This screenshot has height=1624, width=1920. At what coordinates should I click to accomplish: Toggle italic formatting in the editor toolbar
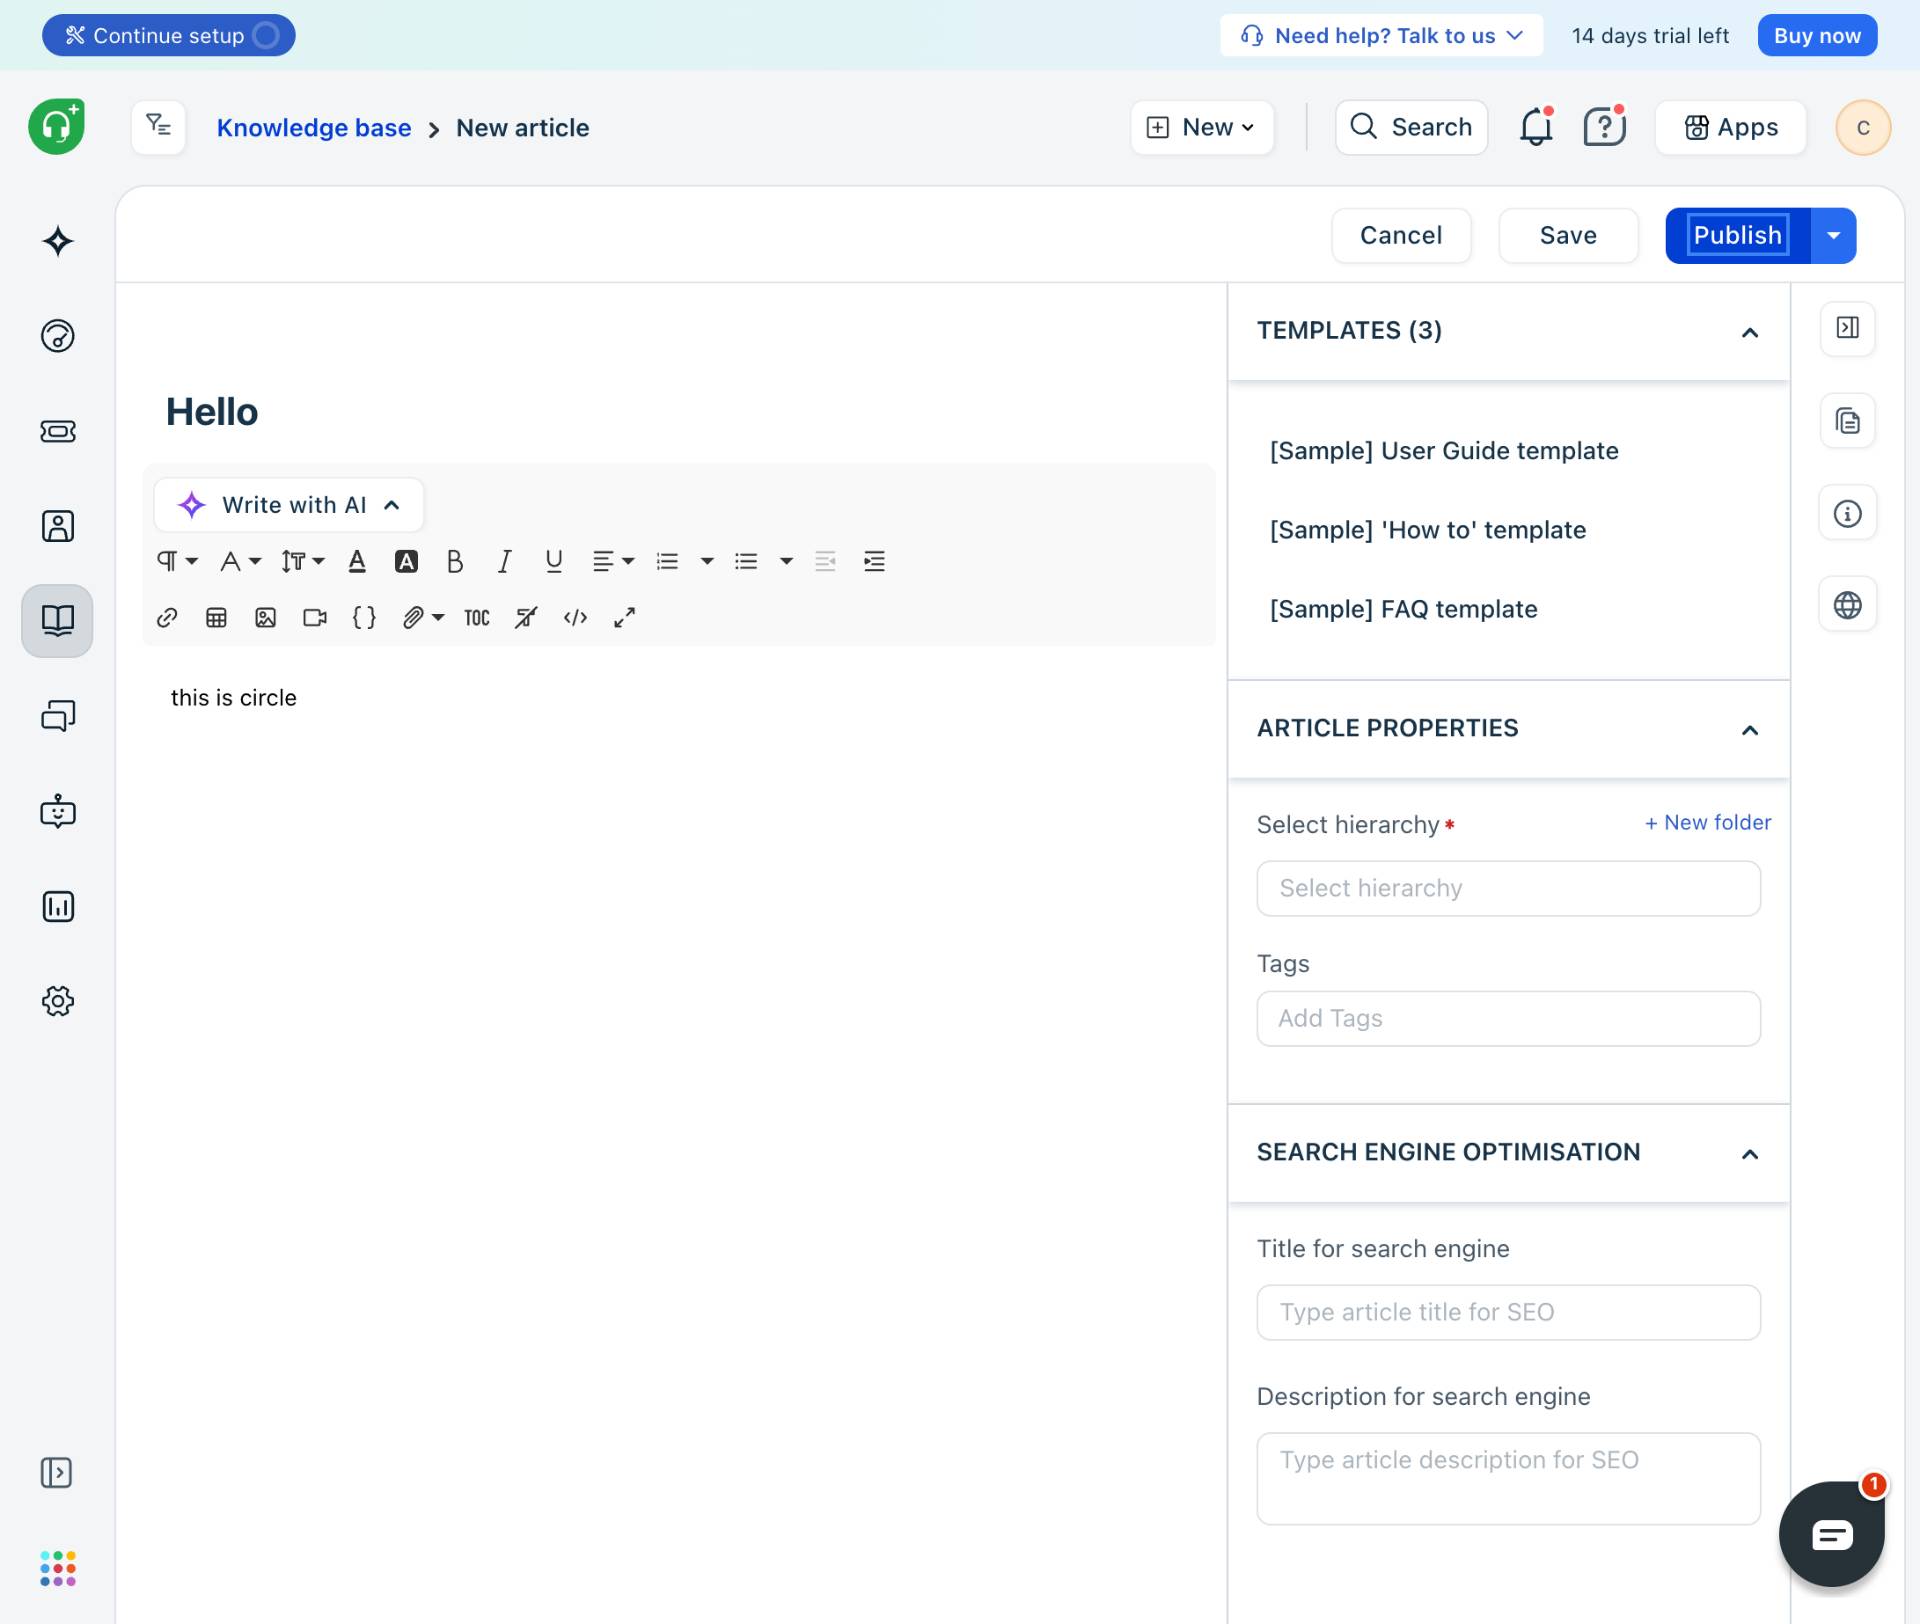[x=504, y=561]
